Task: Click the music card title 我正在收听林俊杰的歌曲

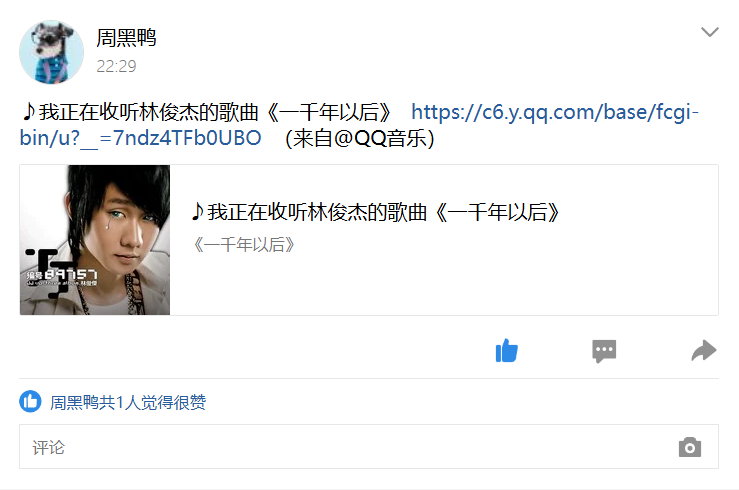Action: (x=317, y=212)
